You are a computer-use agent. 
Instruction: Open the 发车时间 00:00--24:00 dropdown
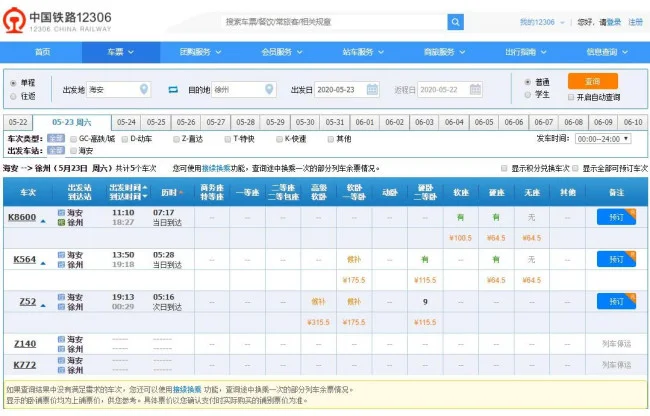point(603,139)
